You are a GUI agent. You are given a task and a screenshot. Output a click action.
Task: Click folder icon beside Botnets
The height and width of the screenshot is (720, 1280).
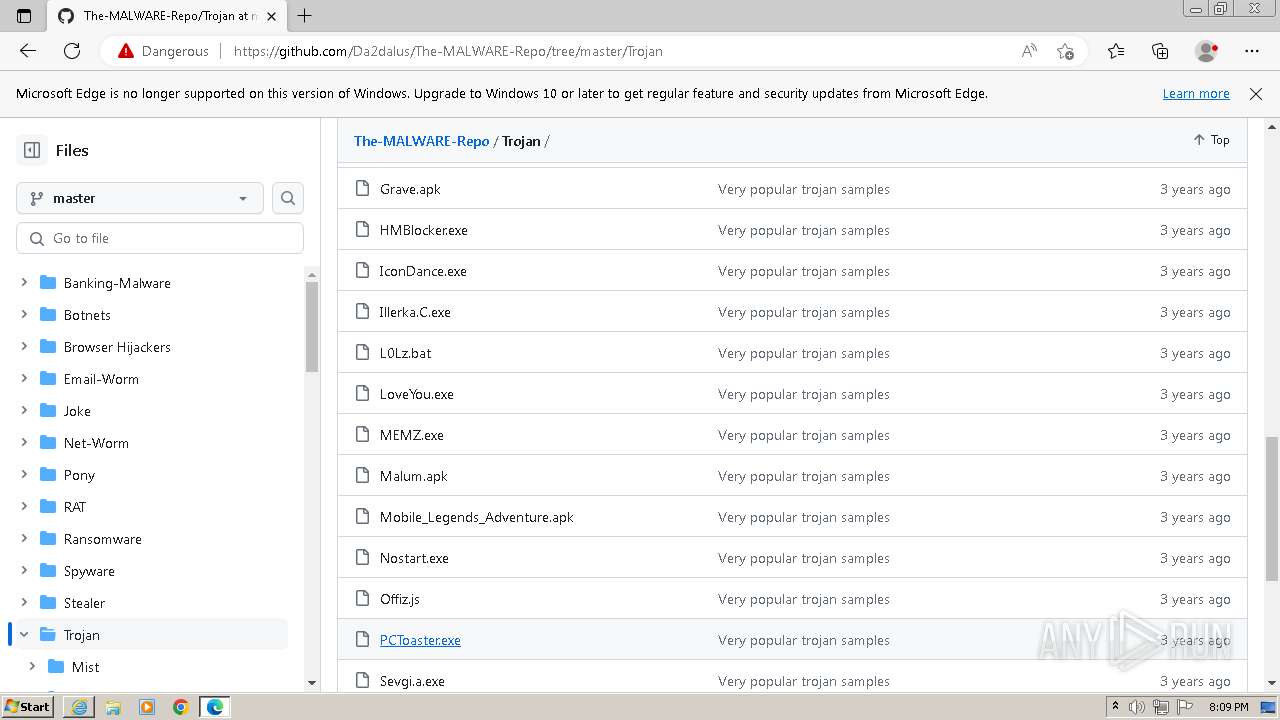point(47,315)
